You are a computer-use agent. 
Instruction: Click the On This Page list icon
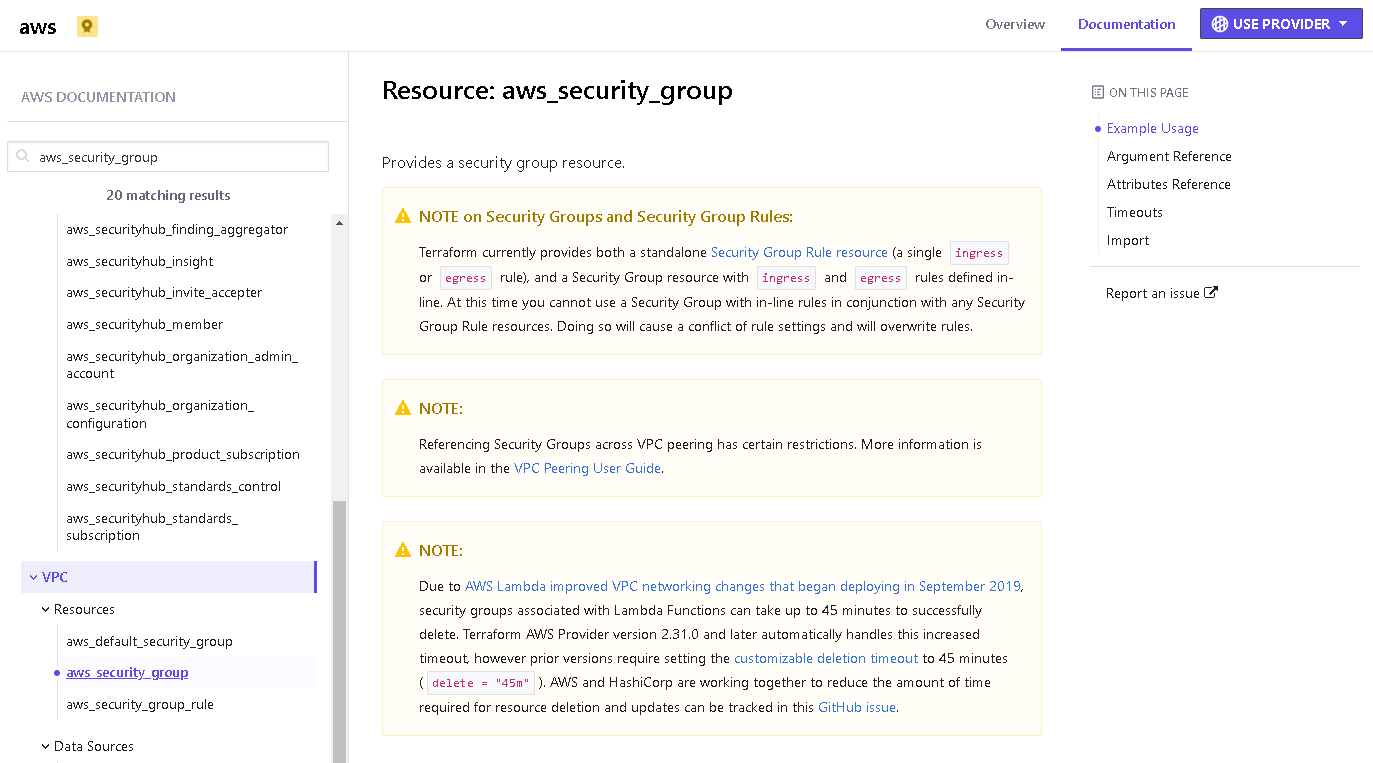tap(1098, 92)
